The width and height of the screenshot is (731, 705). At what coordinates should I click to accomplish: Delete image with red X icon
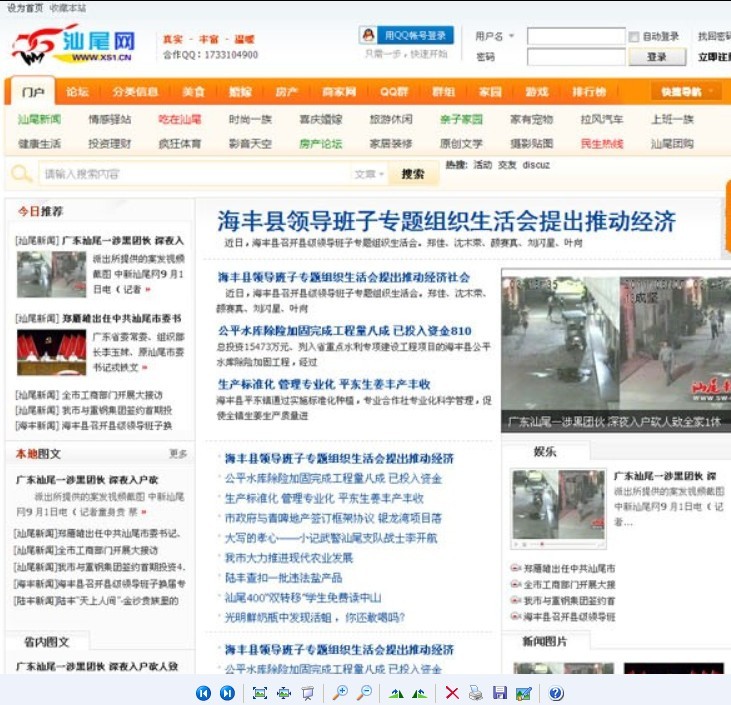pos(452,693)
